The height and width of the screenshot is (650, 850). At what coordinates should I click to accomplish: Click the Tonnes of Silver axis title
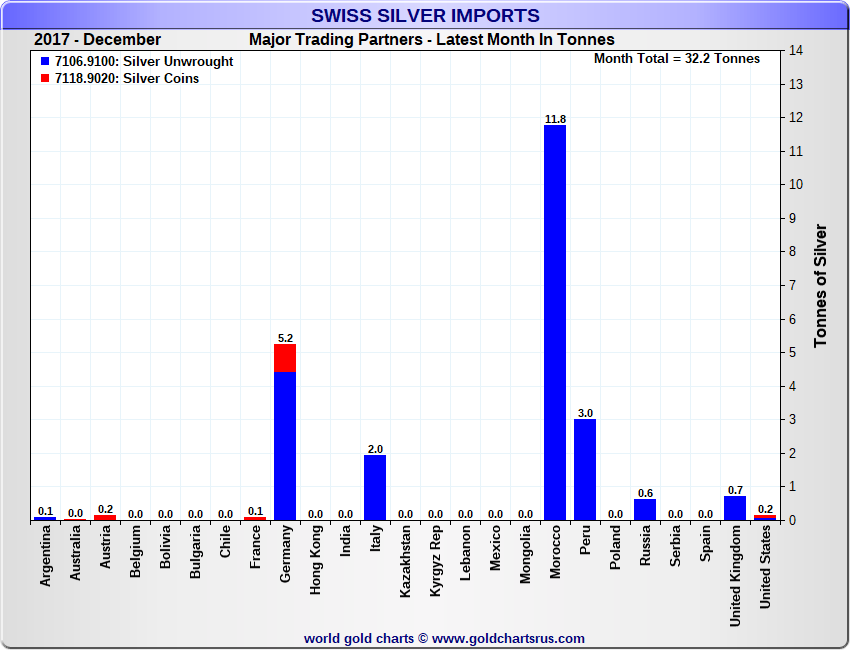pos(821,286)
